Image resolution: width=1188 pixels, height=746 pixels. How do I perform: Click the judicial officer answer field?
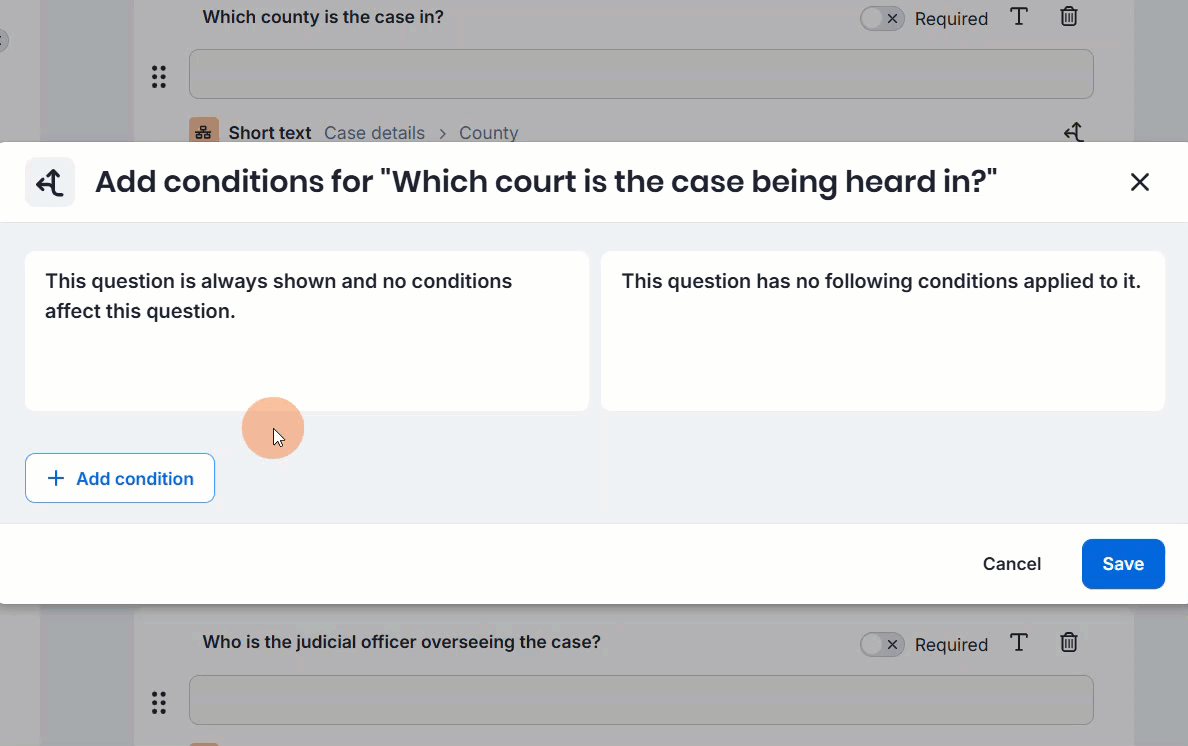coord(640,700)
